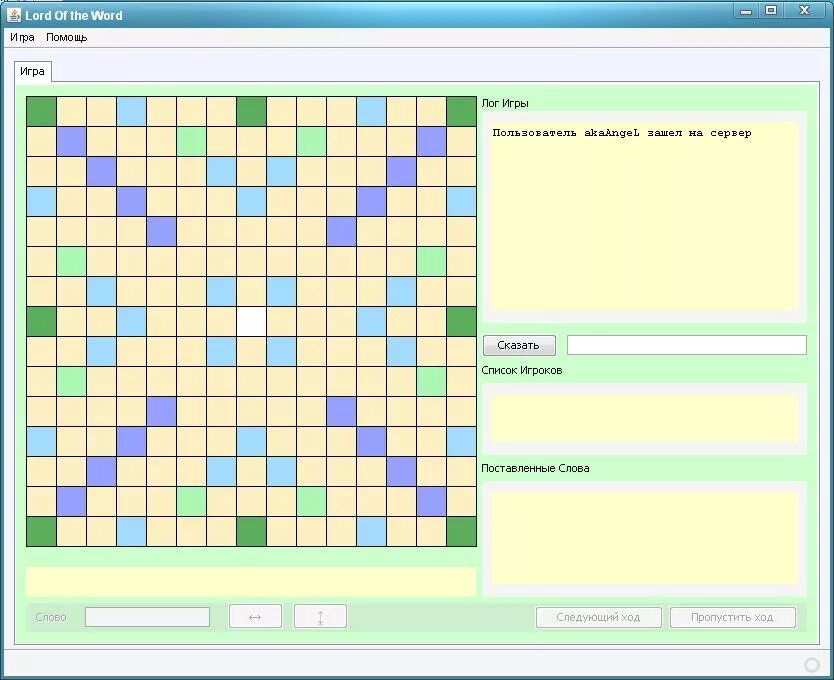
Task: Maximize the Lord Of the Word window
Action: 771,10
